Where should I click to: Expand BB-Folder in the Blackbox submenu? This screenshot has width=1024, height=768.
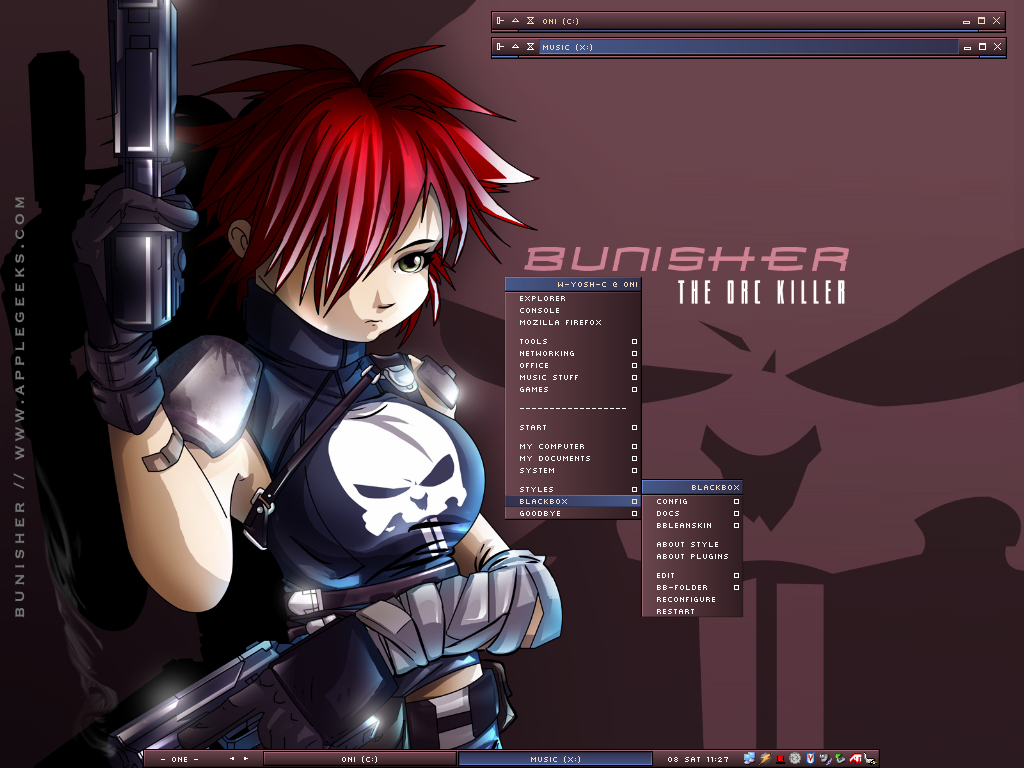pyautogui.click(x=692, y=588)
